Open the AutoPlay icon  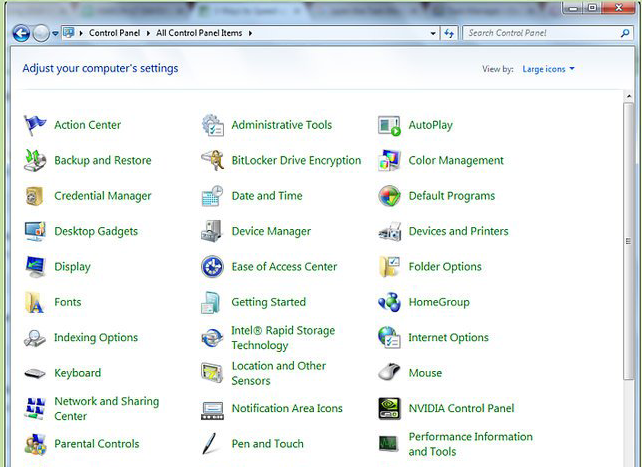(389, 125)
